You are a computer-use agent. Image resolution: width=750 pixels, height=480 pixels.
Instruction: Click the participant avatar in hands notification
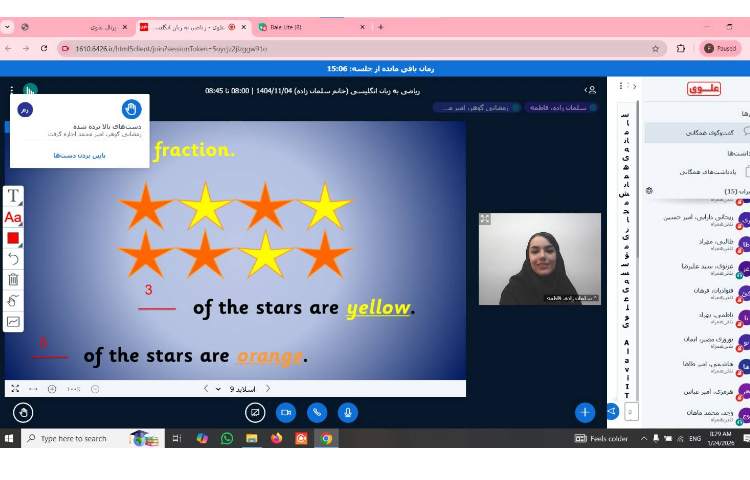coord(25,110)
